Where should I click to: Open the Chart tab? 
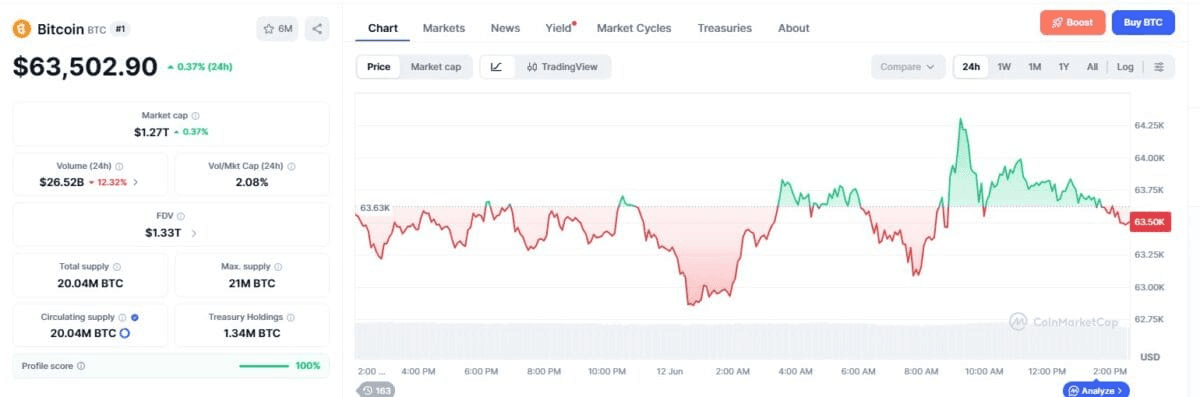tap(383, 28)
